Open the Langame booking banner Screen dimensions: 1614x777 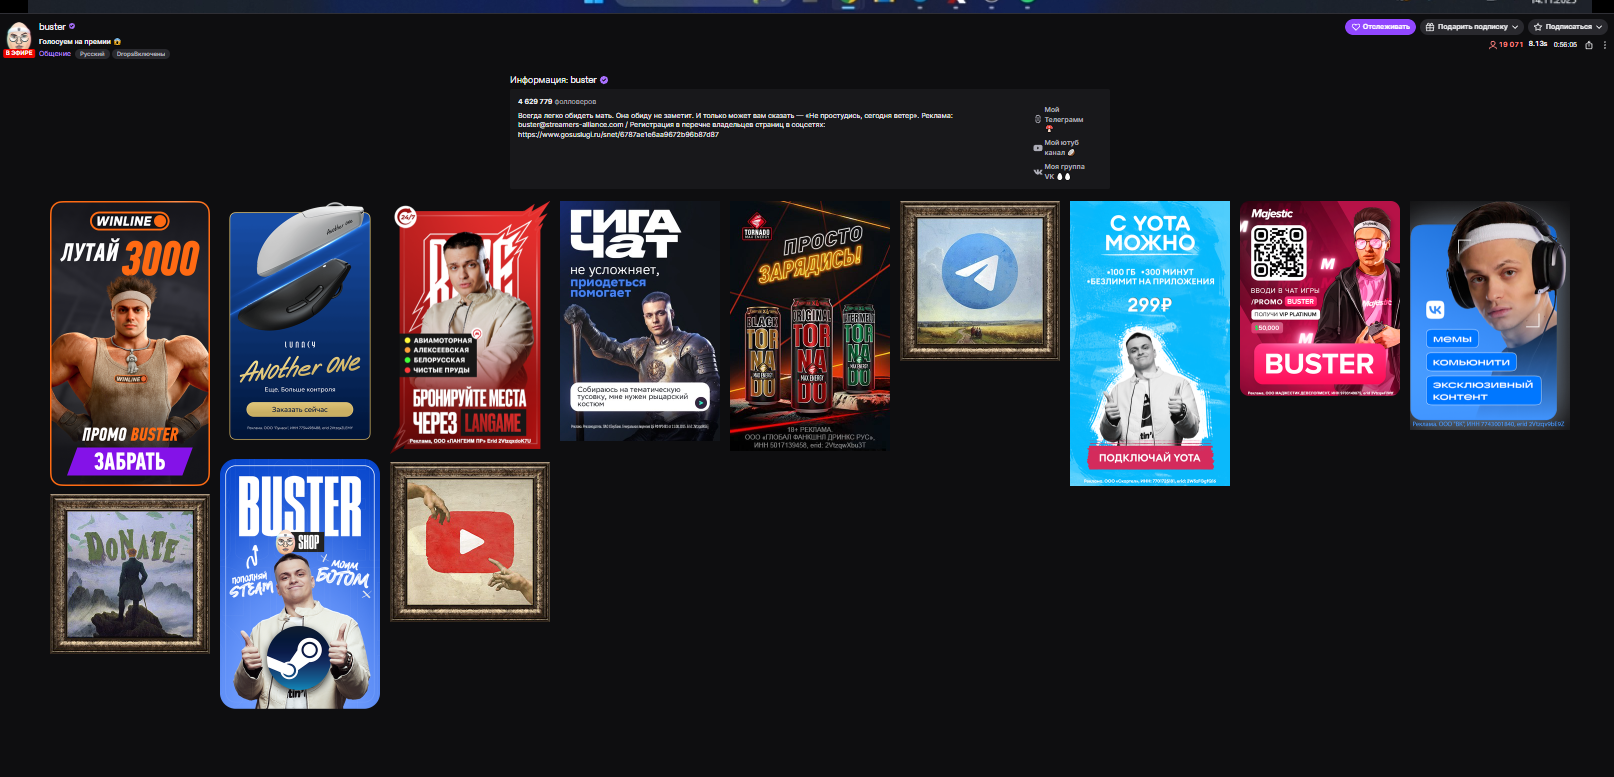(470, 325)
